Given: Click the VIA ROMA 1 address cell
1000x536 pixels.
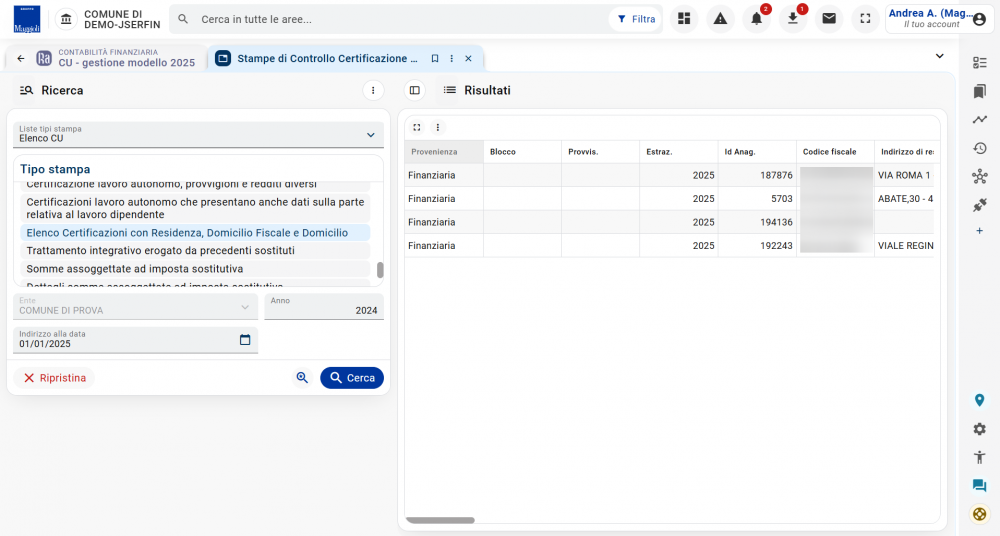Looking at the screenshot, I should 904,175.
